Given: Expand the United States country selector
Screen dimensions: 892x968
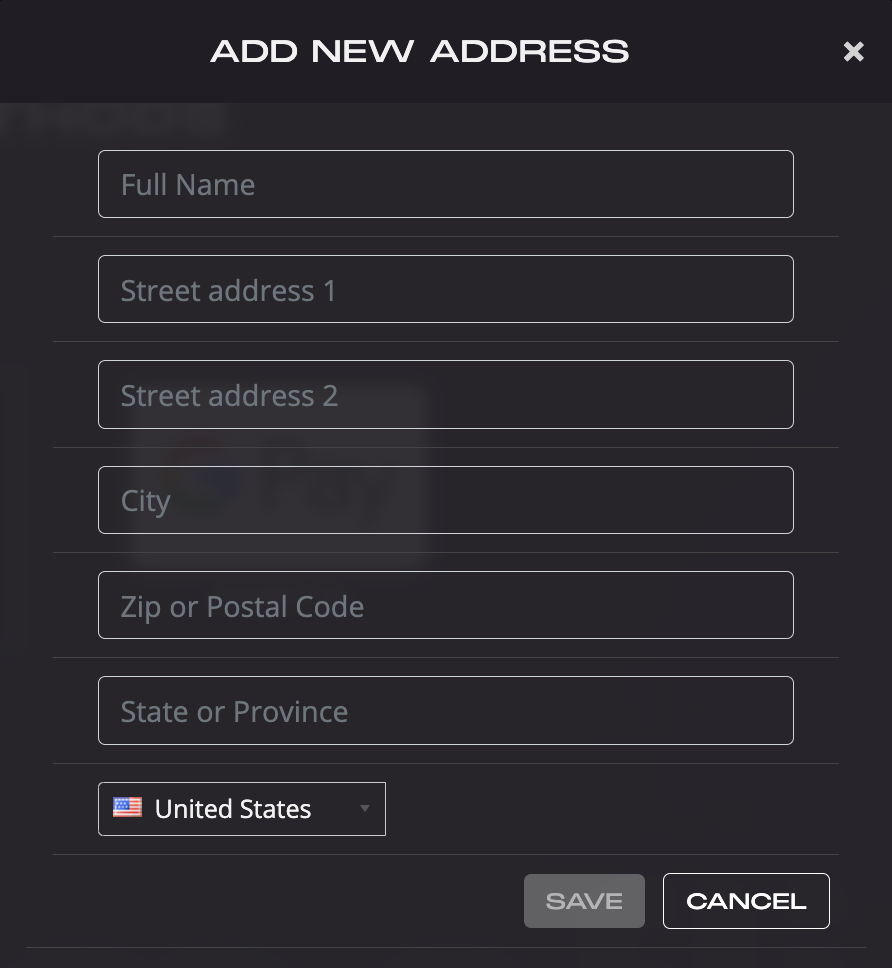Looking at the screenshot, I should coord(241,808).
